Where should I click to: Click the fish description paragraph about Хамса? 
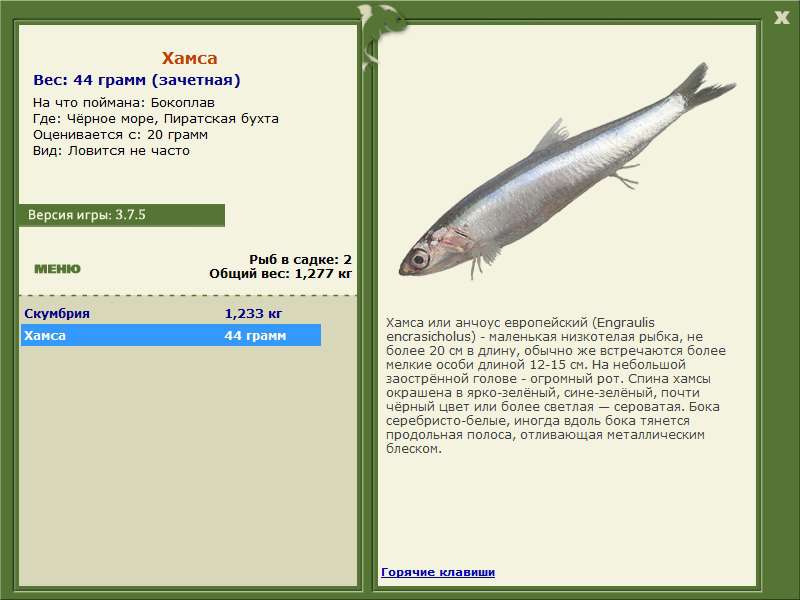(x=556, y=386)
